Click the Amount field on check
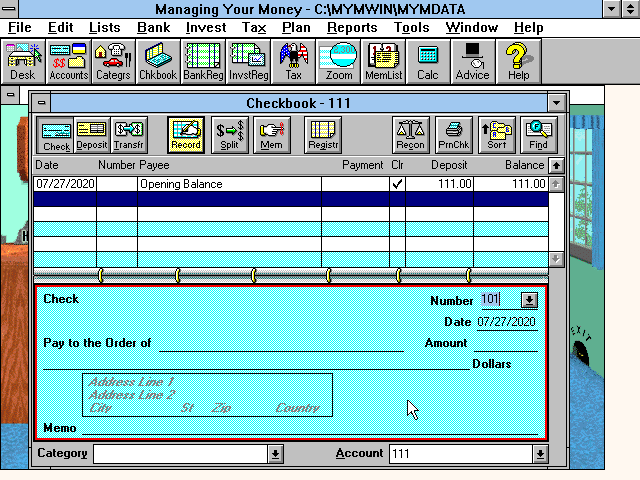 tap(506, 344)
